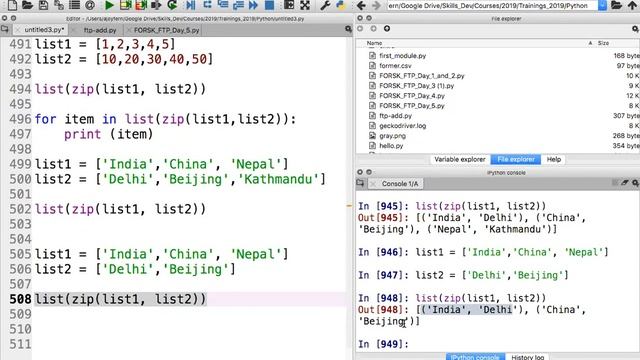The width and height of the screenshot is (640, 360).
Task: Select ftp-add.py in file explorer
Action: [395, 116]
